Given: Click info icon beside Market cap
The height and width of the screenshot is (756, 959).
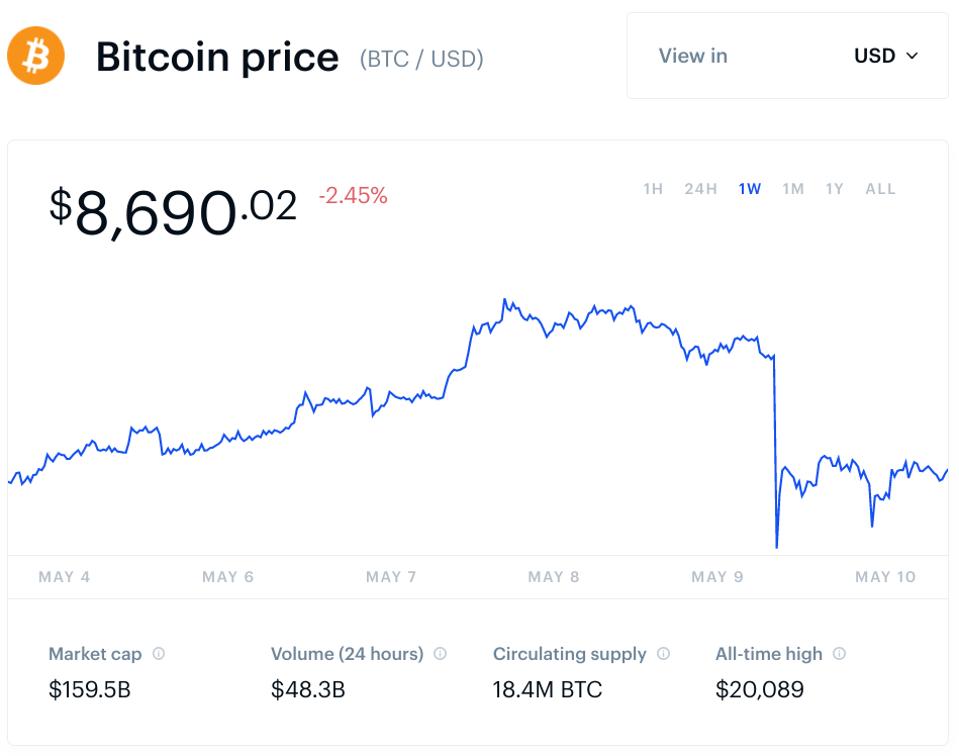Looking at the screenshot, I should coord(158,654).
